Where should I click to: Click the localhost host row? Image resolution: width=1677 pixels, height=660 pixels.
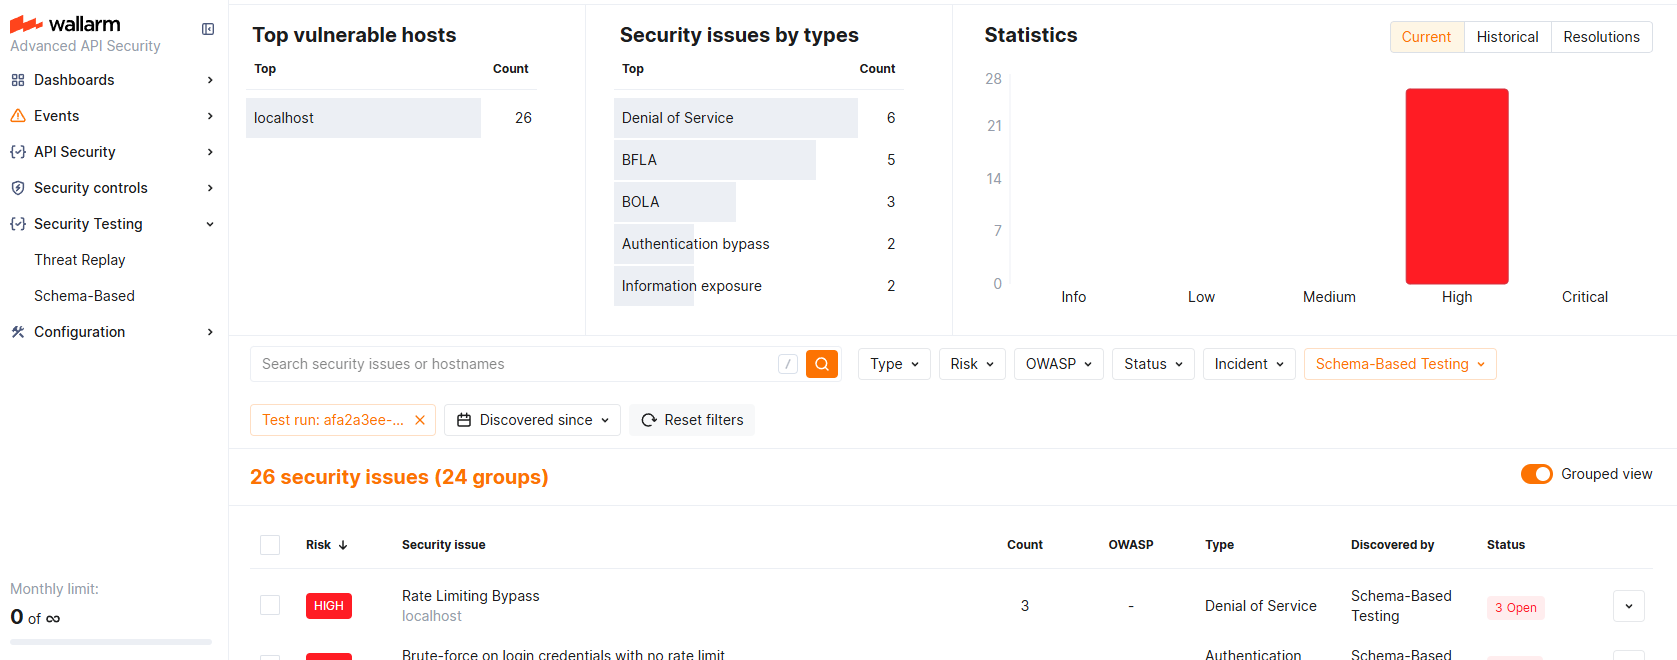pos(391,118)
